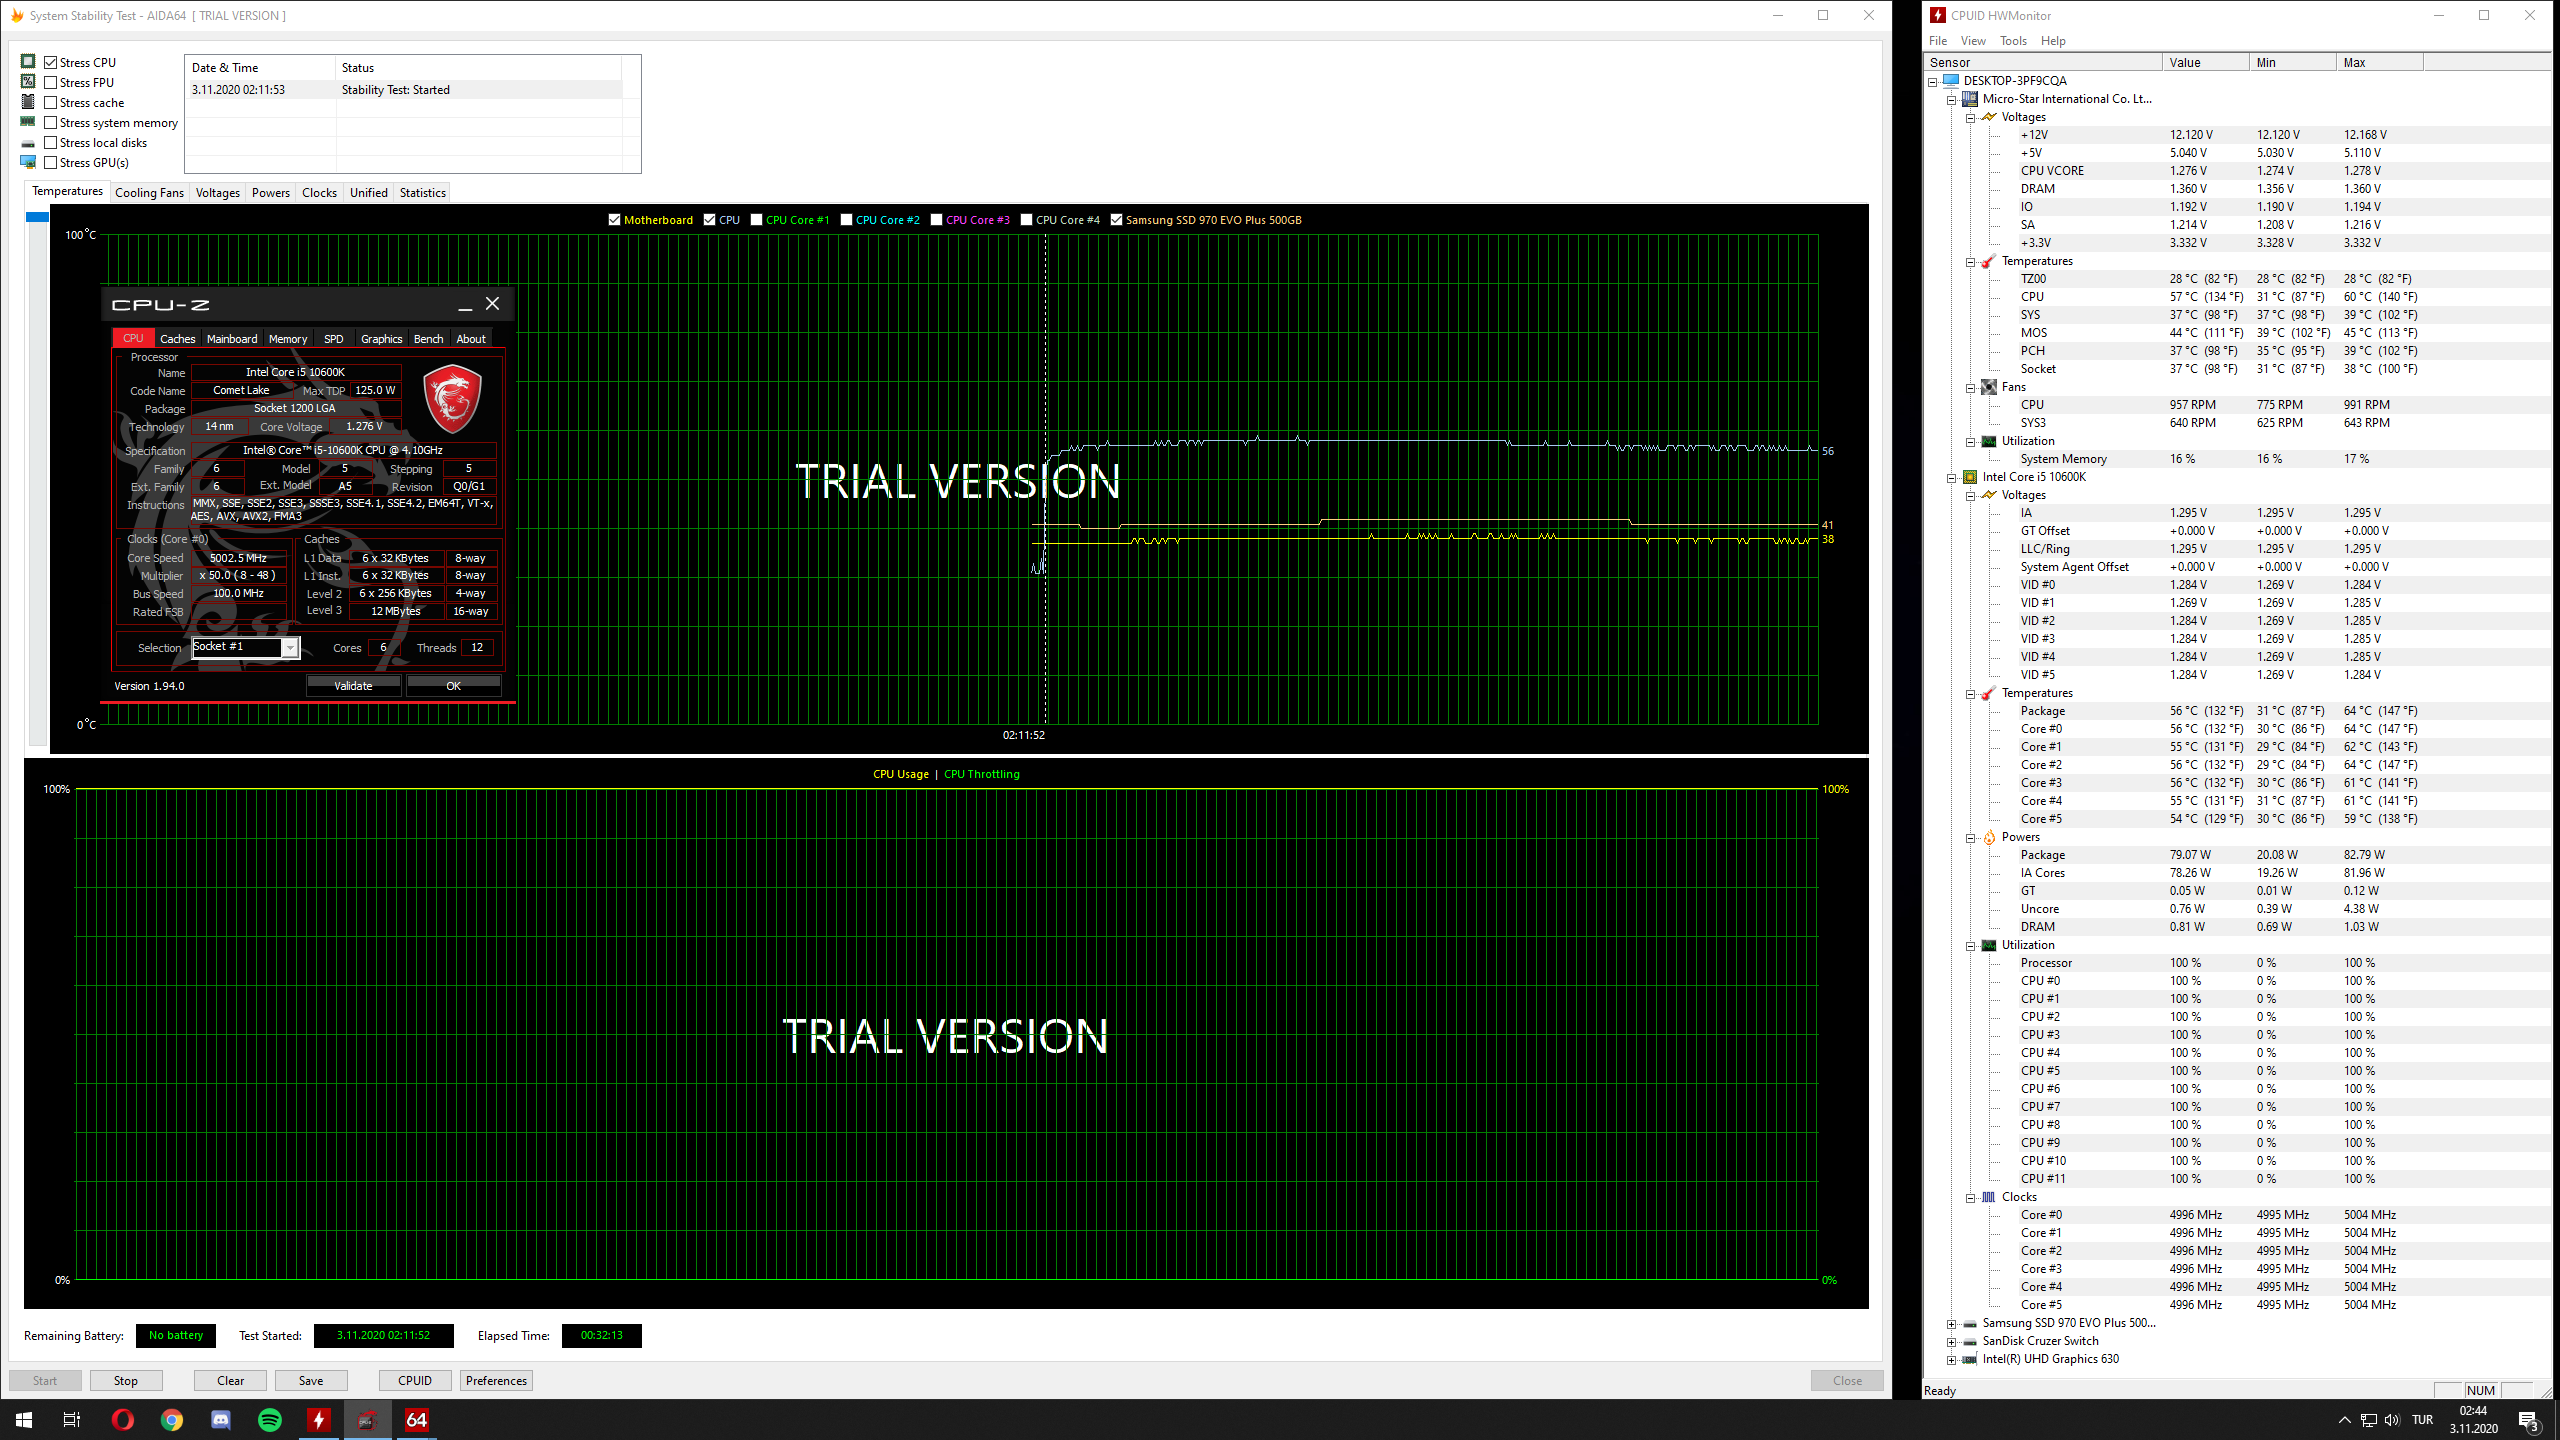Click the Stop button
The height and width of the screenshot is (1440, 2560).
coord(126,1380)
